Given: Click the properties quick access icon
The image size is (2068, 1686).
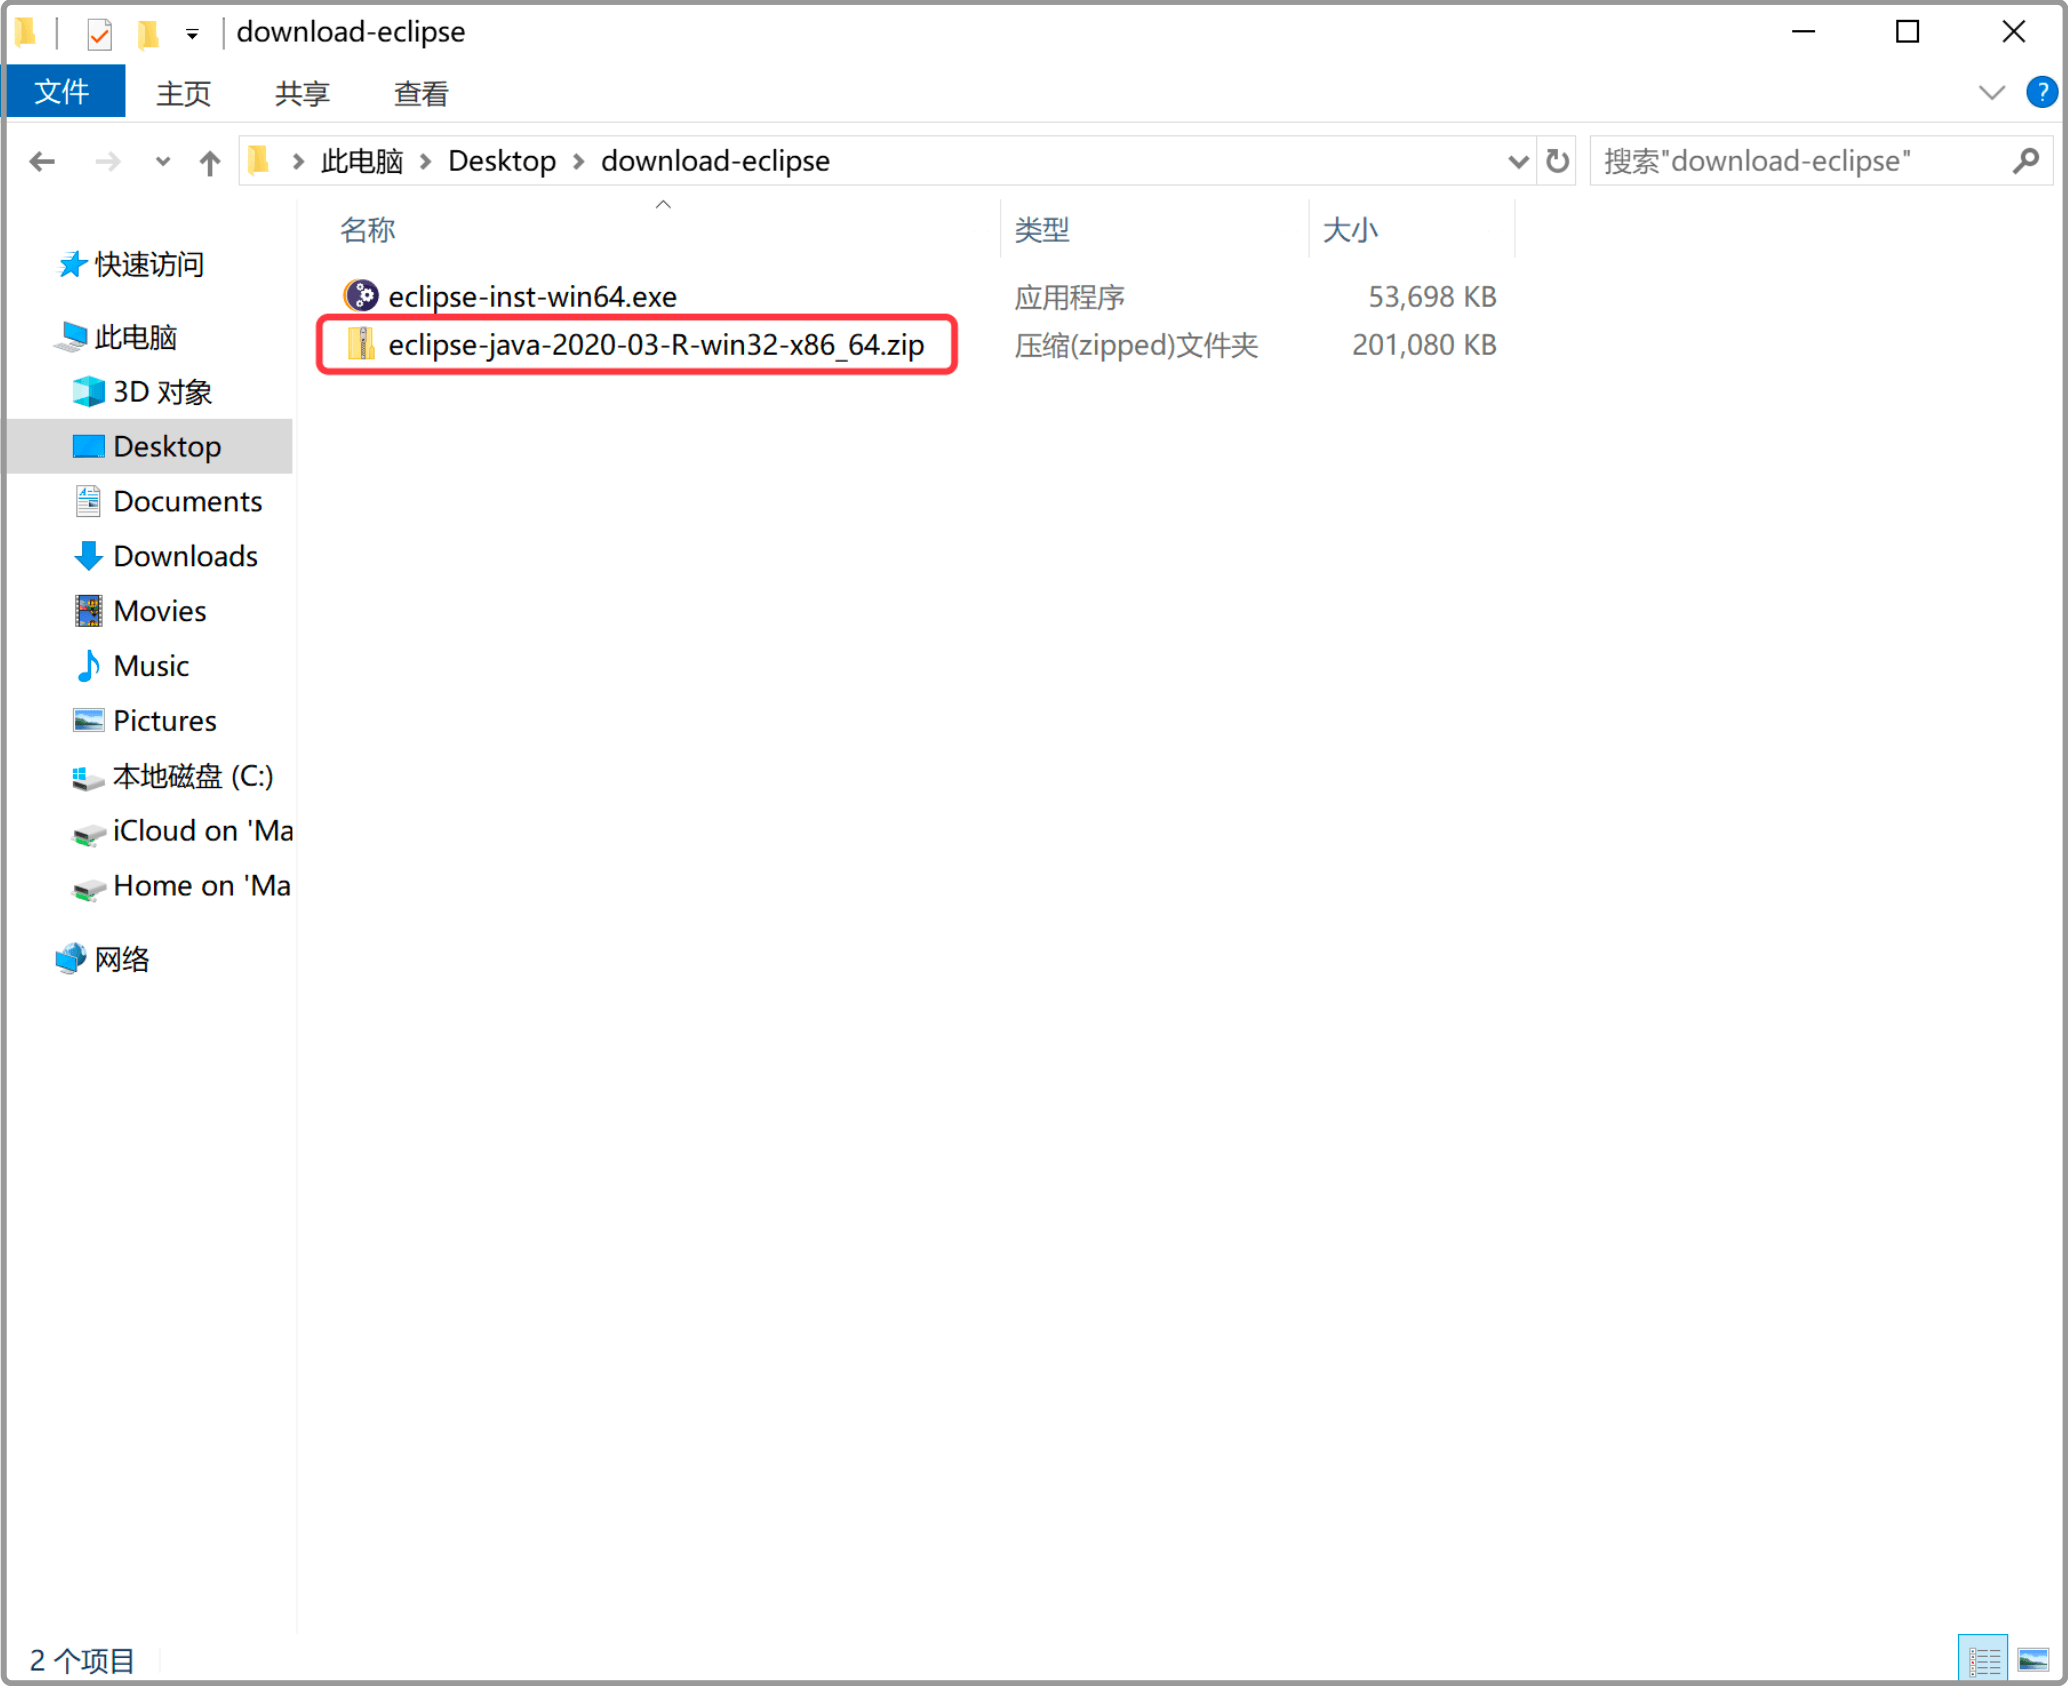Looking at the screenshot, I should pos(99,34).
